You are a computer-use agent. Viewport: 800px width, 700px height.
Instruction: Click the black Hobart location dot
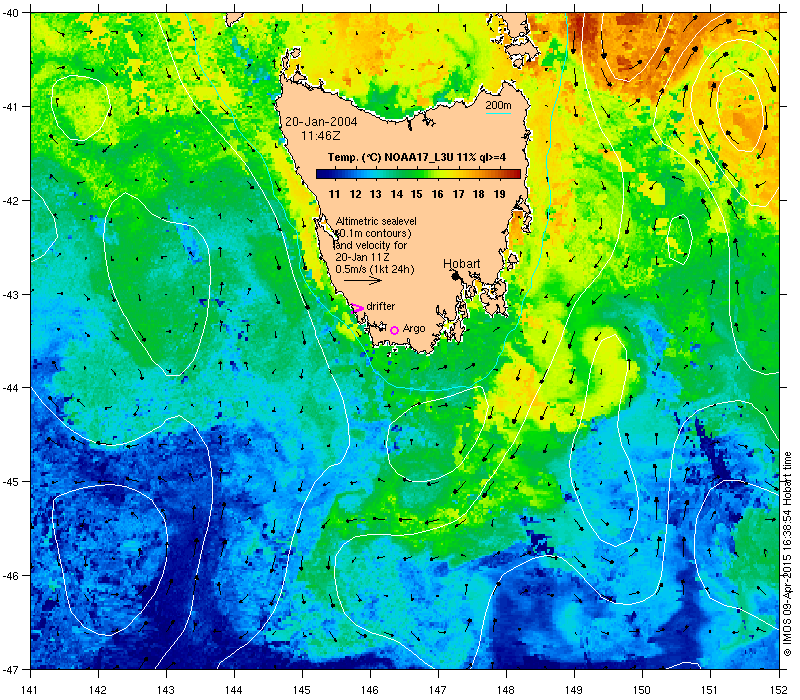456,276
